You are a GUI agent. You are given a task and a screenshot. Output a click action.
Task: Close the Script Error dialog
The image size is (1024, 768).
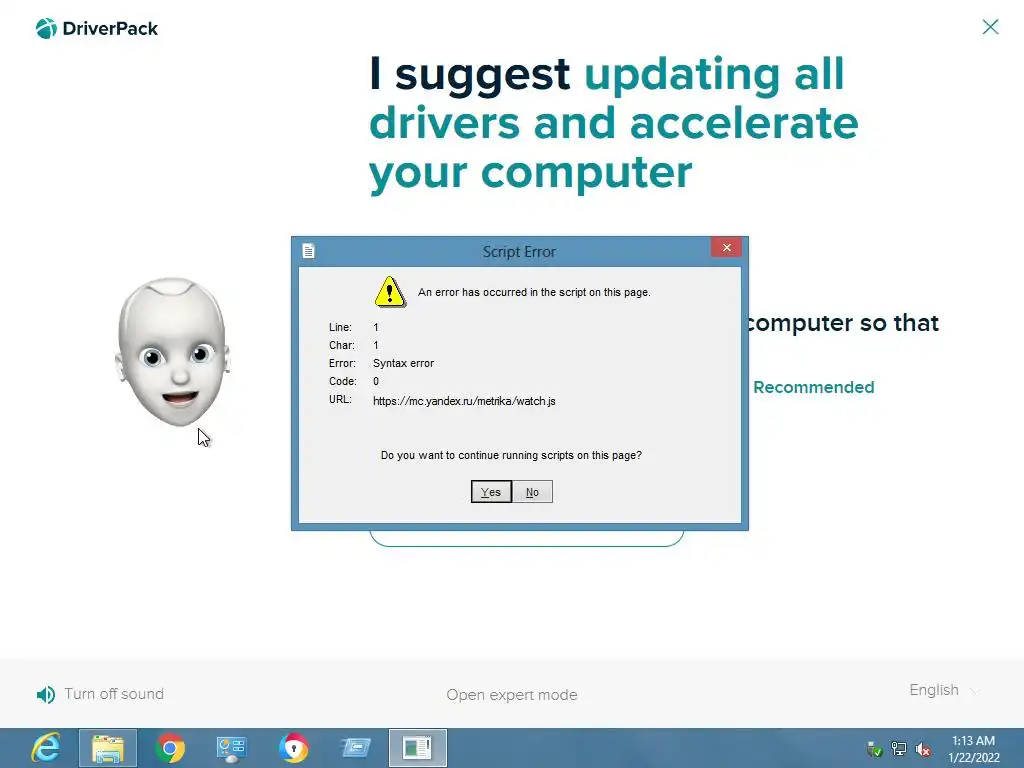click(x=726, y=248)
